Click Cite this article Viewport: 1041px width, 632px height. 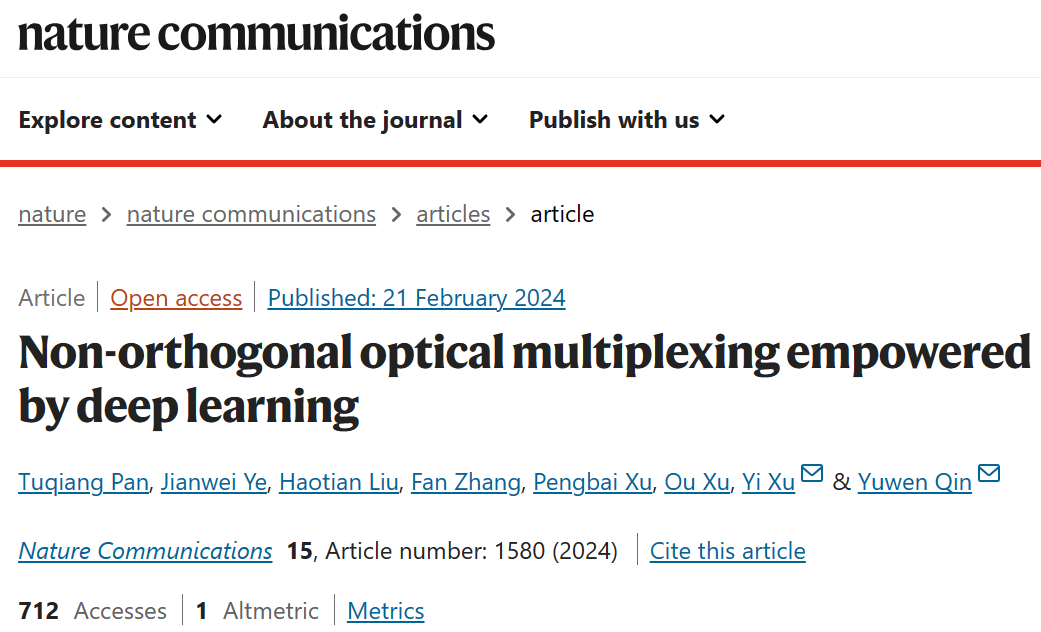(x=727, y=551)
